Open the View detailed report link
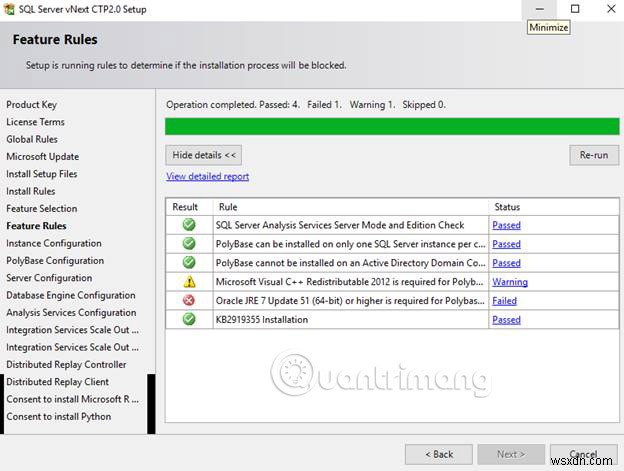624x471 pixels. pos(207,176)
